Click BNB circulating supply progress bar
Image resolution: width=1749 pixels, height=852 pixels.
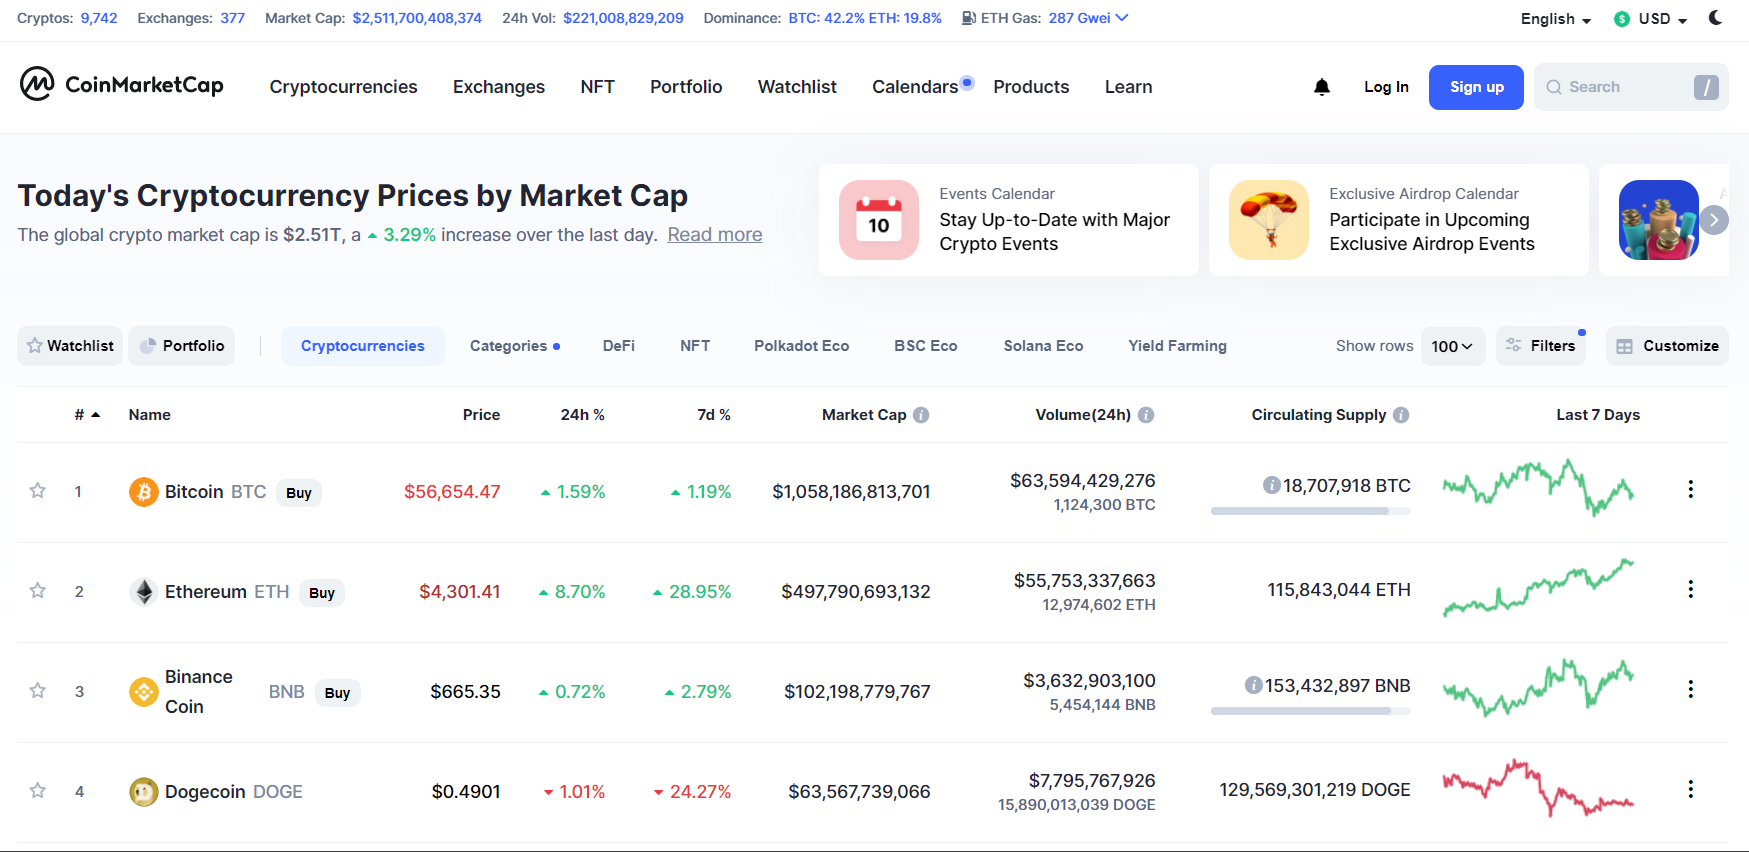1311,711
